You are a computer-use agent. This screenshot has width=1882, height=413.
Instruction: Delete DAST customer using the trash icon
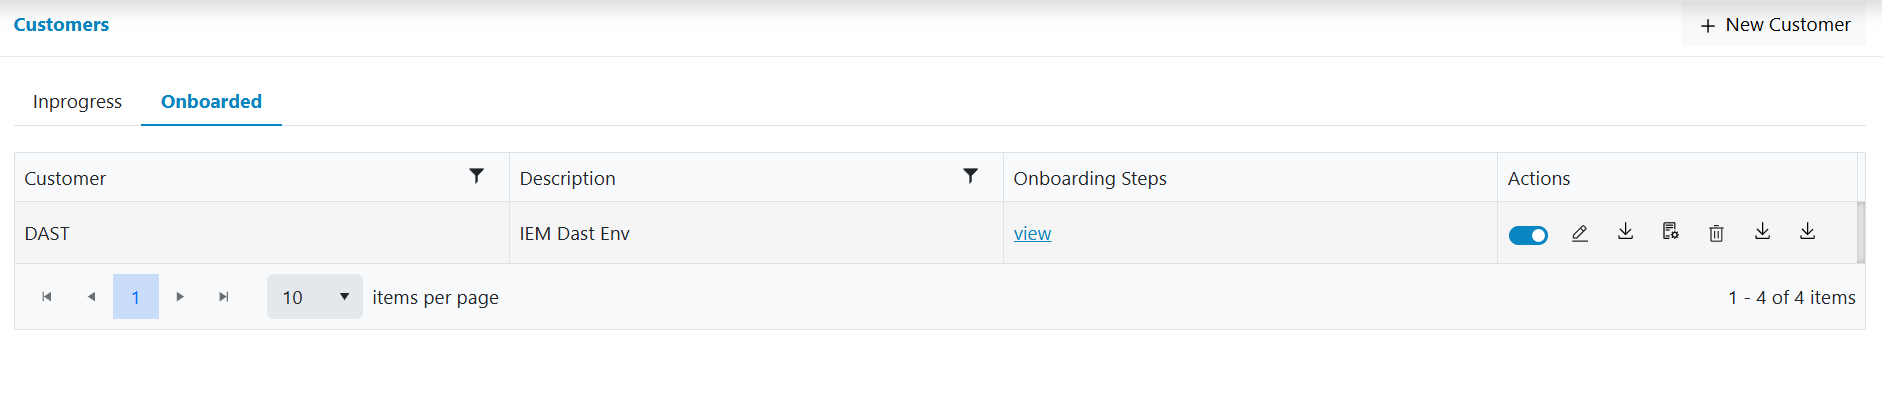click(1716, 234)
